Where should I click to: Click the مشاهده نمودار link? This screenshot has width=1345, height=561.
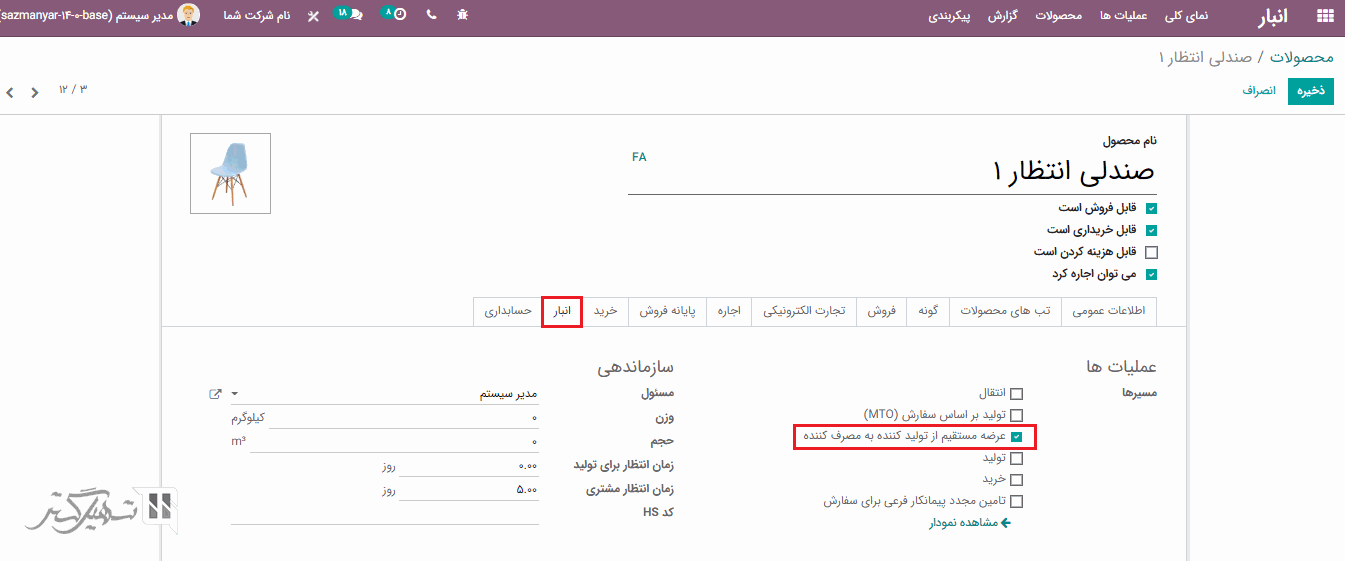click(971, 523)
